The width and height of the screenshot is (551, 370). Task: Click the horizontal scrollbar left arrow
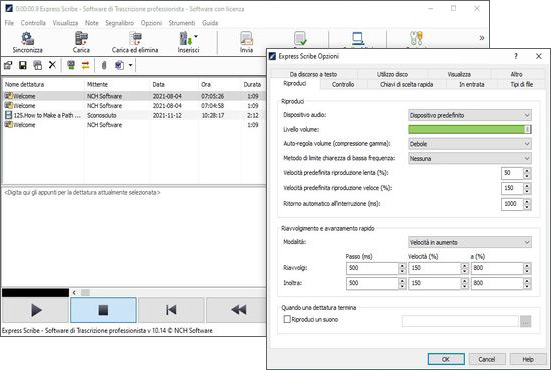coord(74,292)
